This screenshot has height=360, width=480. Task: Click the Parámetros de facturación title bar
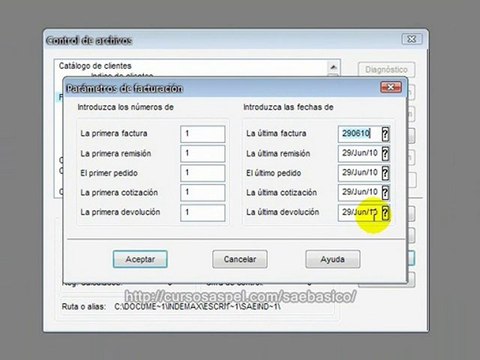click(220, 88)
